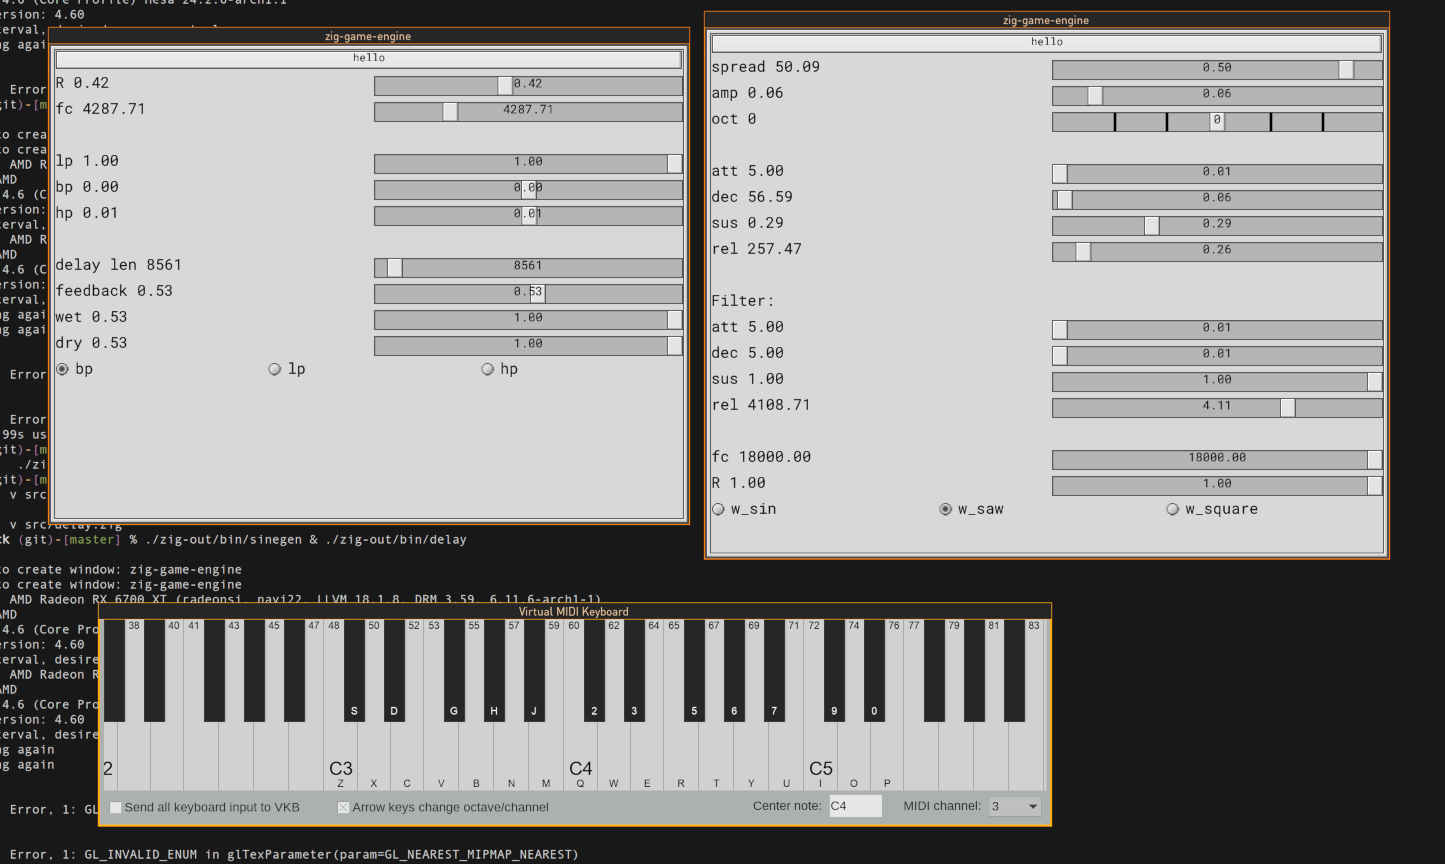This screenshot has height=864, width=1445.
Task: Click the right zig-game-engine window title
Action: click(x=1047, y=20)
